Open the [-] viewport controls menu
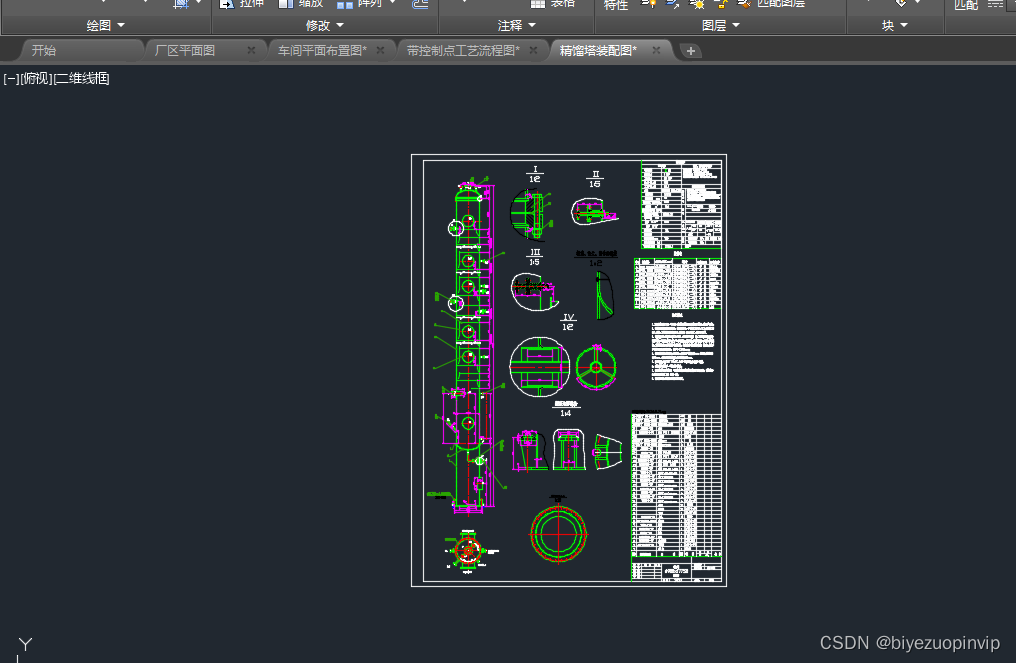This screenshot has width=1016, height=663. coord(11,78)
